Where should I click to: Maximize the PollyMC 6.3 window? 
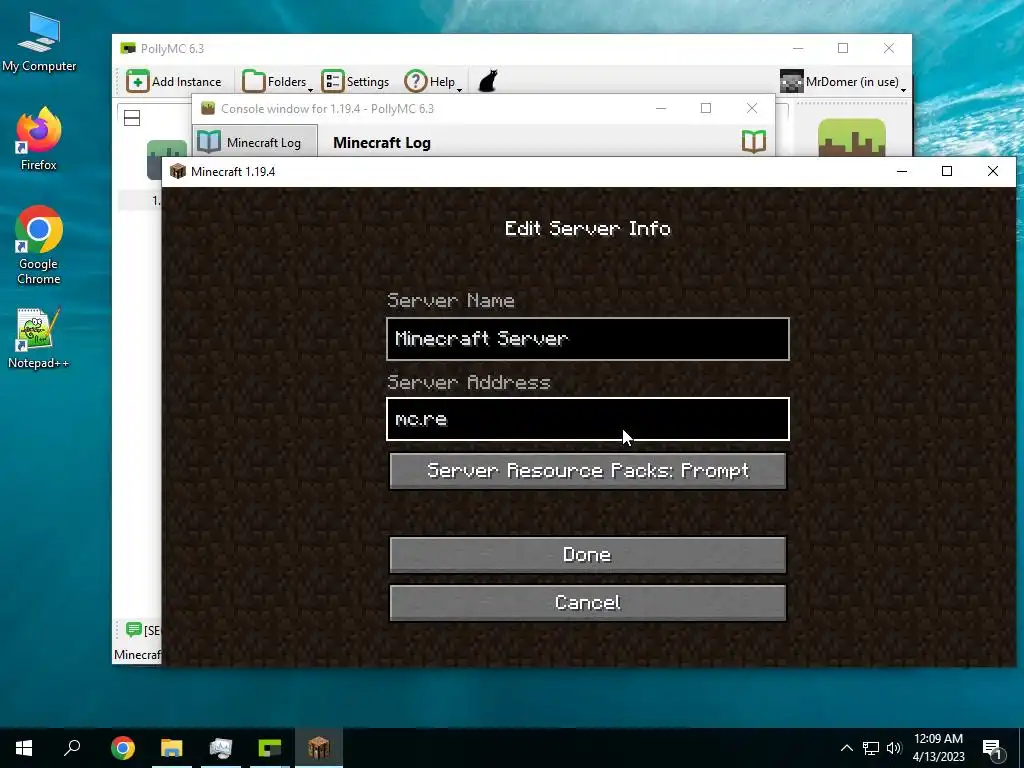click(x=843, y=48)
